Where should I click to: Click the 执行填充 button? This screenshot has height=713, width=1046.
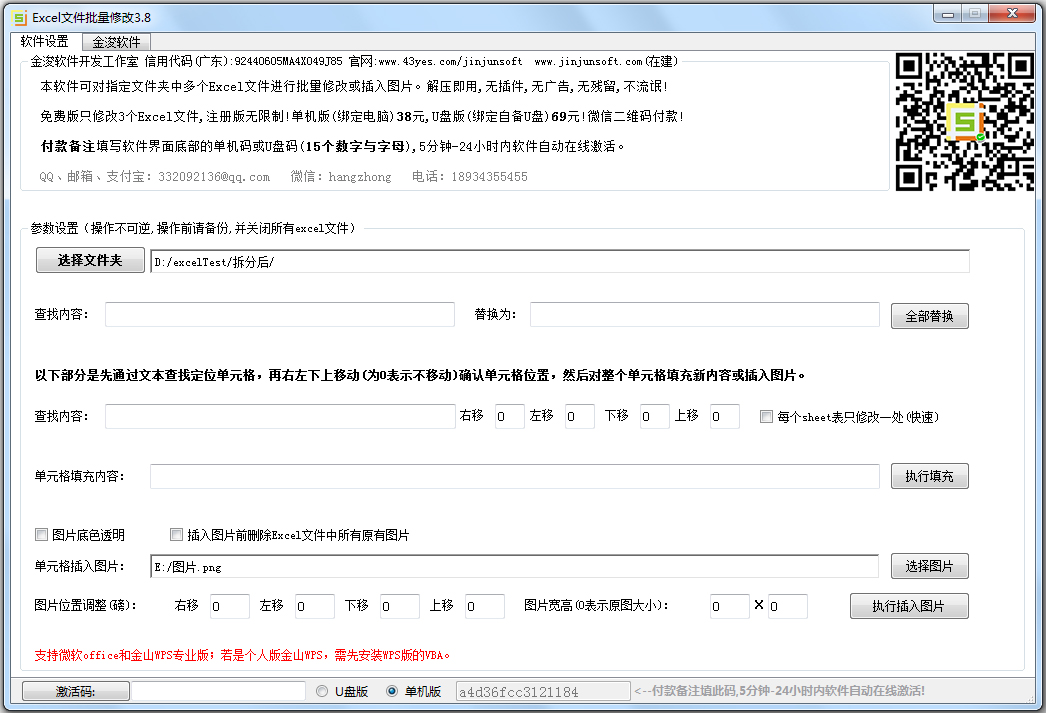929,476
